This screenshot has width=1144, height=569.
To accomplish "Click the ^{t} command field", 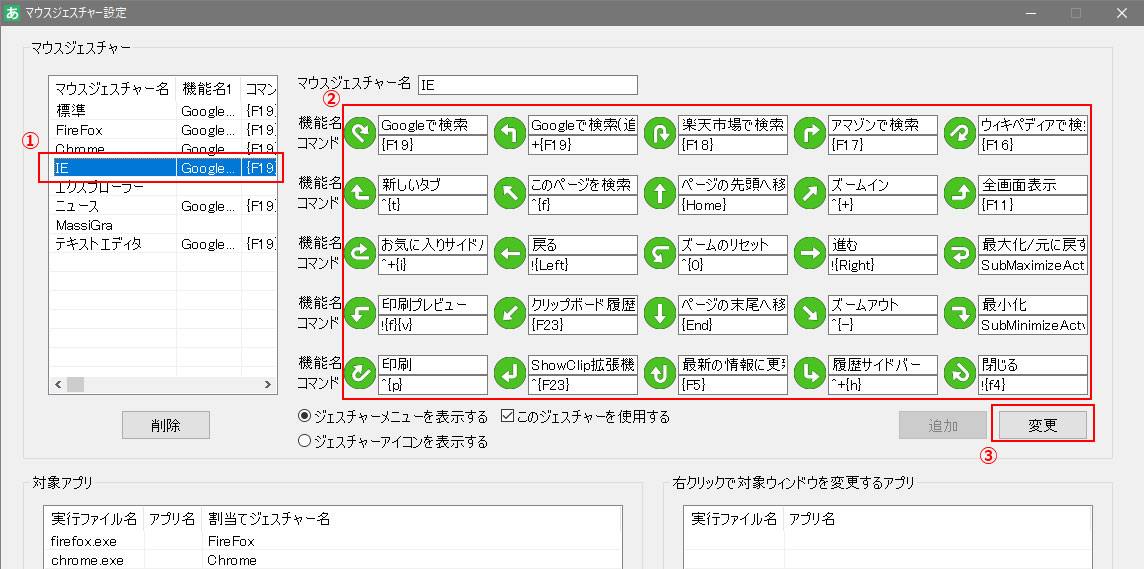I will [433, 205].
